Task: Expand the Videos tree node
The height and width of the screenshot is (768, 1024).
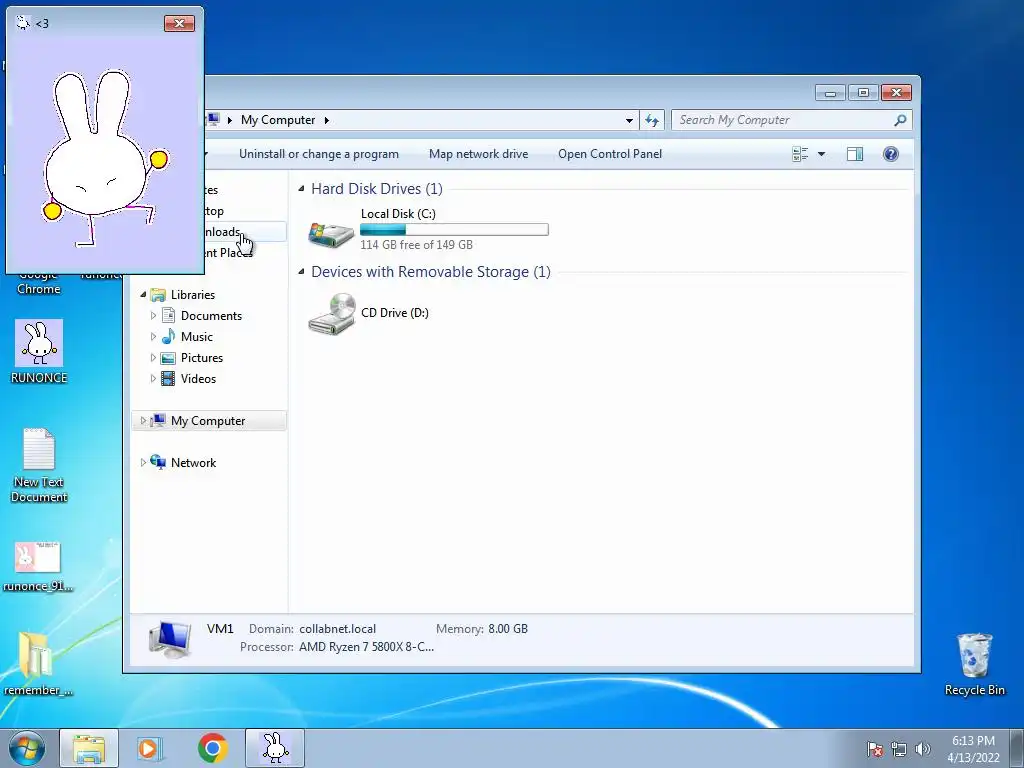Action: [x=153, y=379]
